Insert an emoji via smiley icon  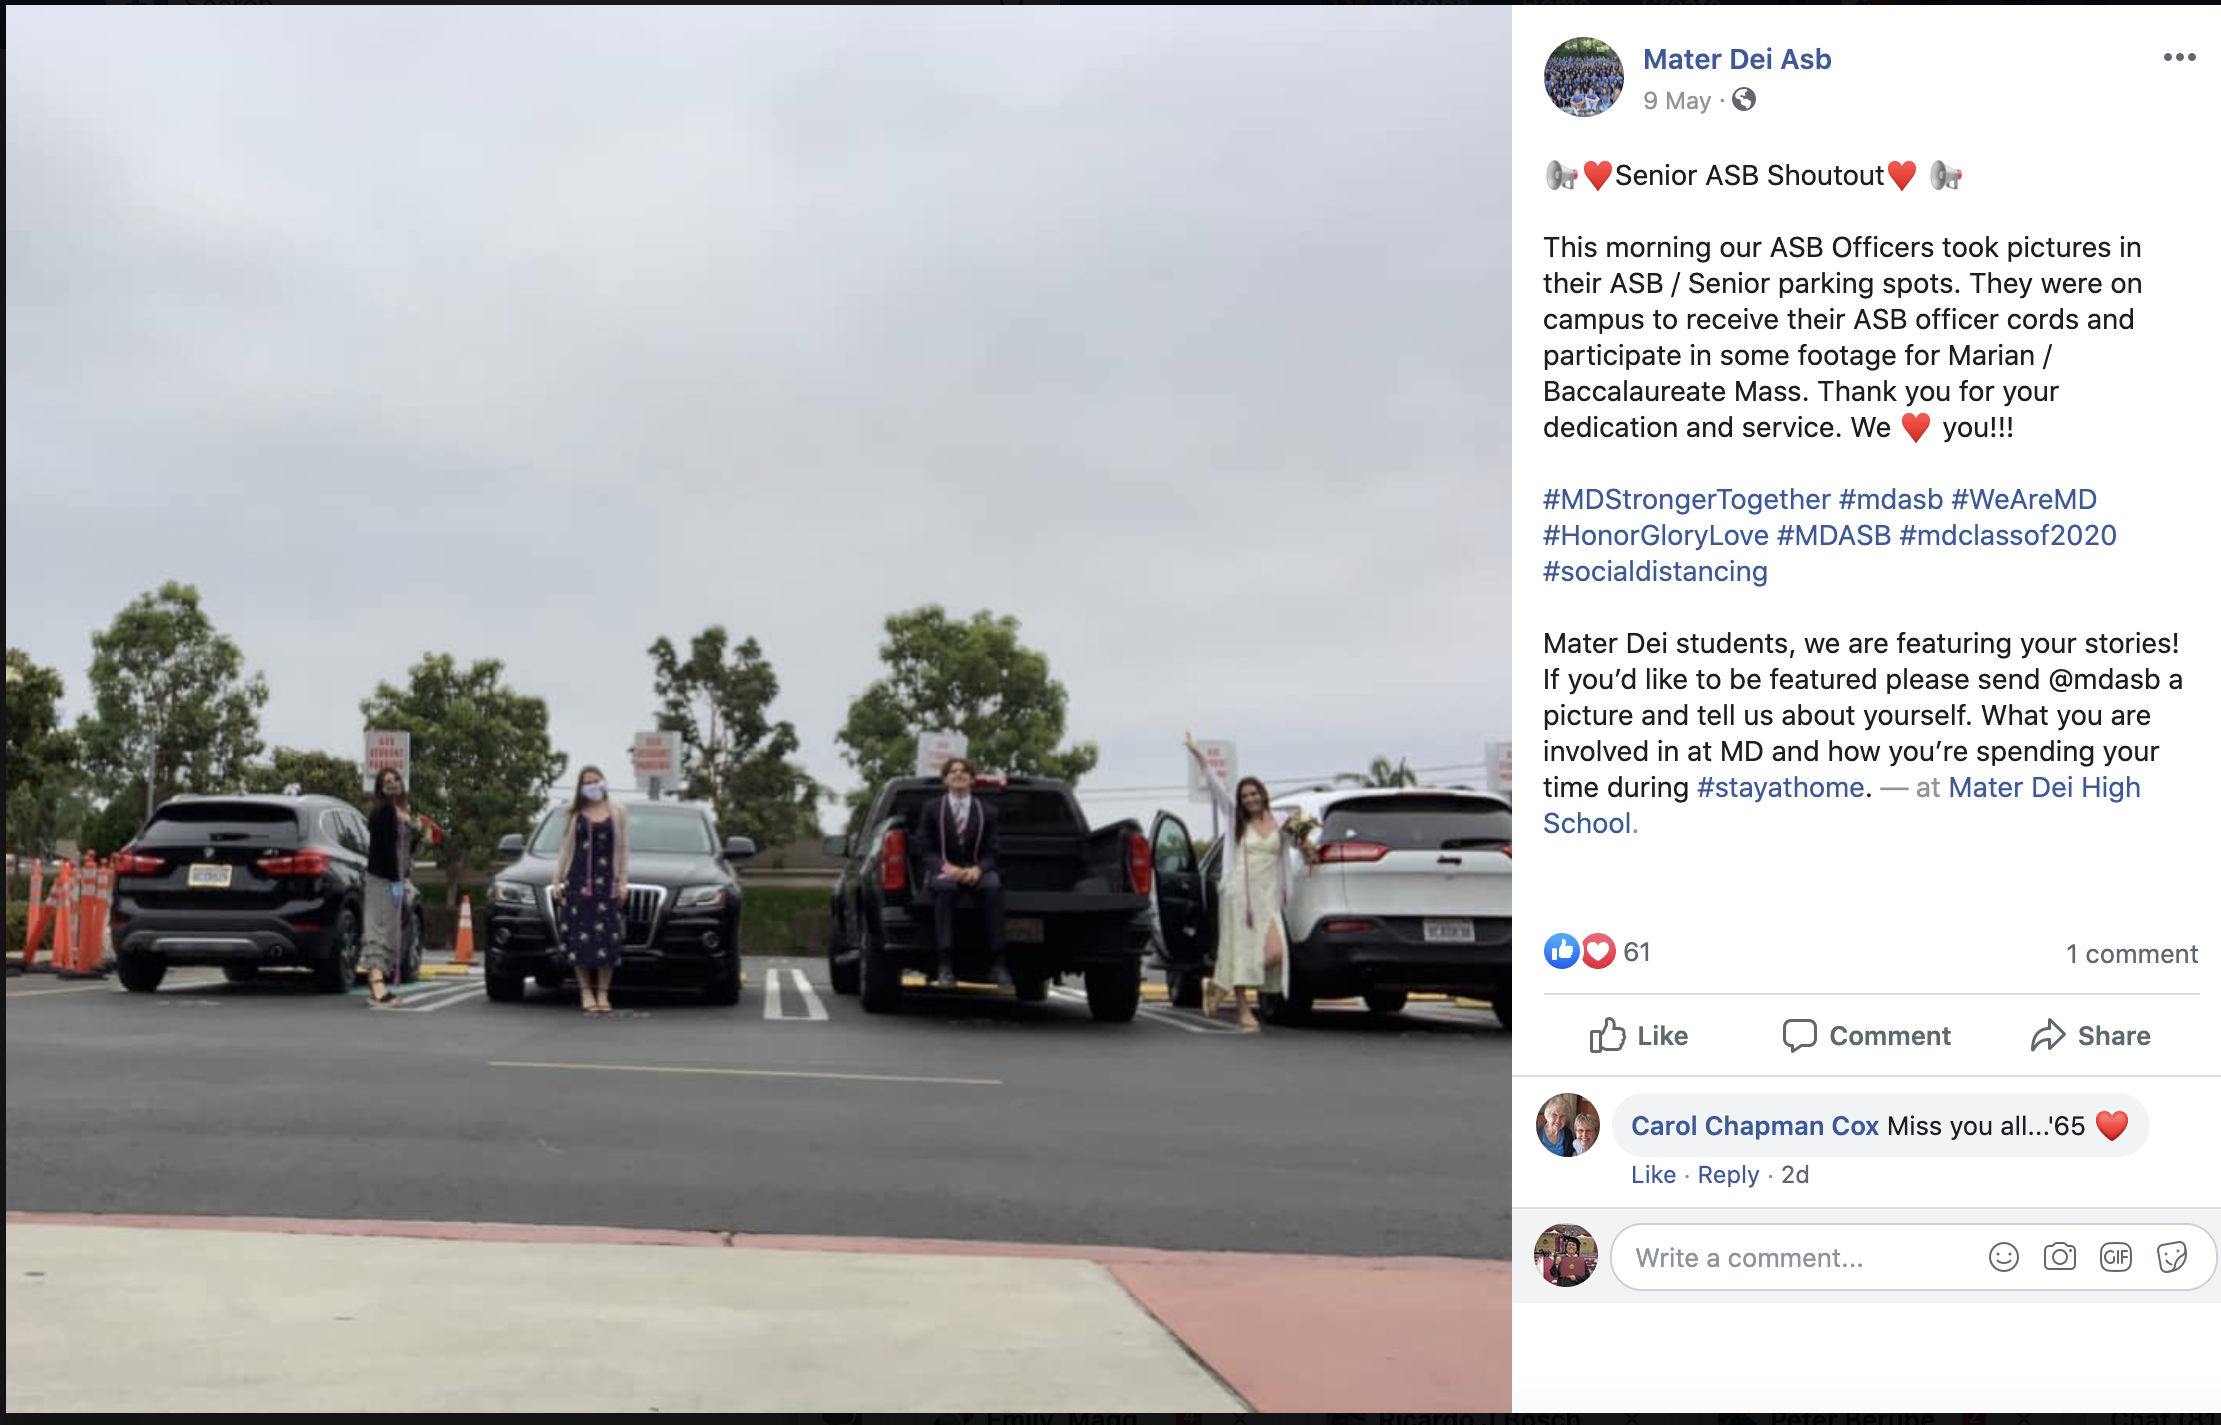2004,1257
